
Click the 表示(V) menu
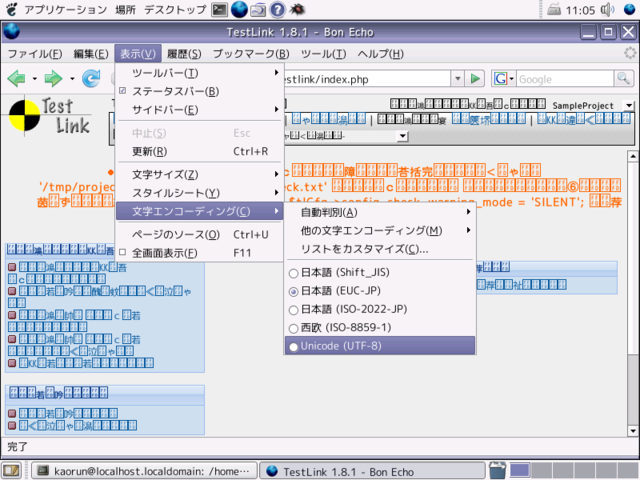pyautogui.click(x=138, y=54)
